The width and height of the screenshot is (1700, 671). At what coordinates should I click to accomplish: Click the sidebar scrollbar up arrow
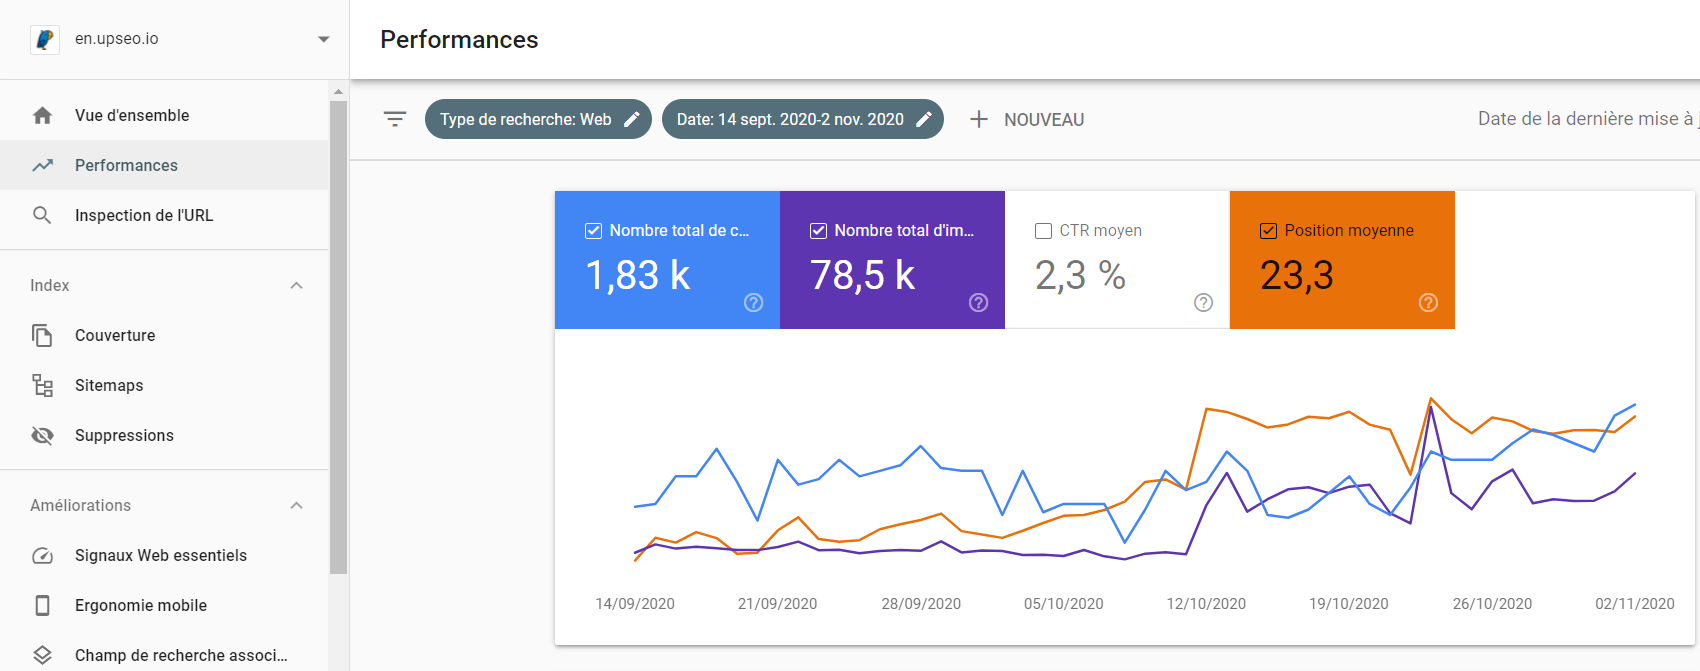[338, 91]
